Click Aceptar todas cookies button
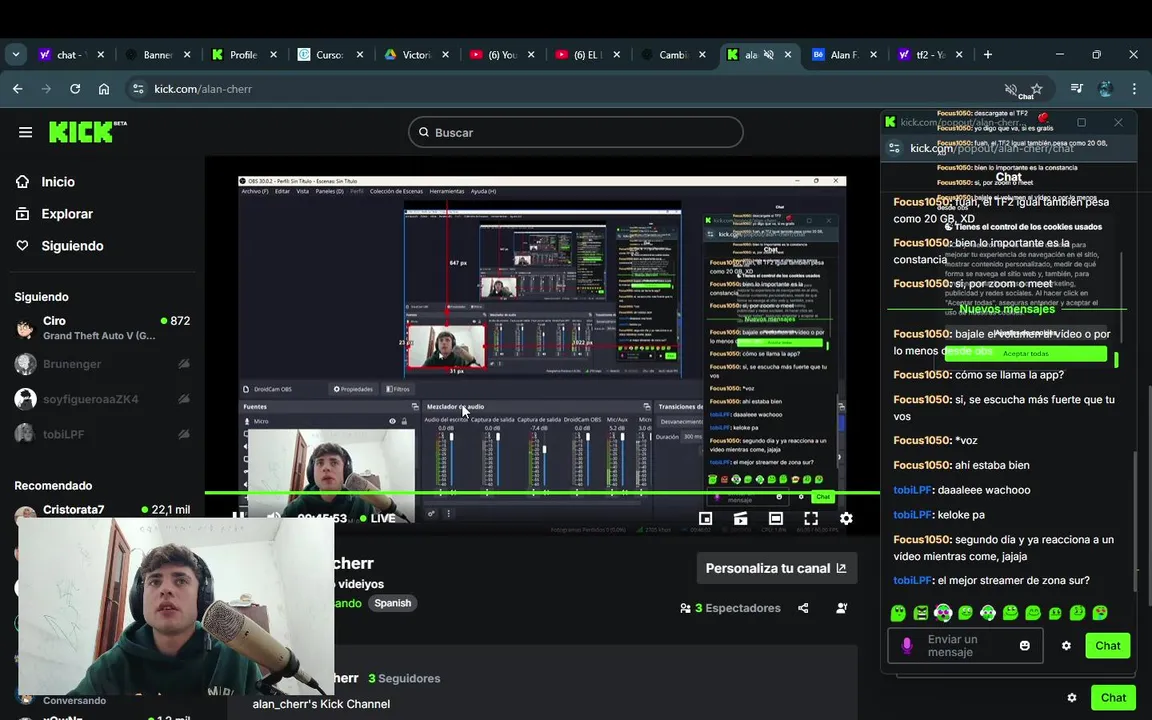Screen dimensions: 1152x720 (x=1026, y=353)
